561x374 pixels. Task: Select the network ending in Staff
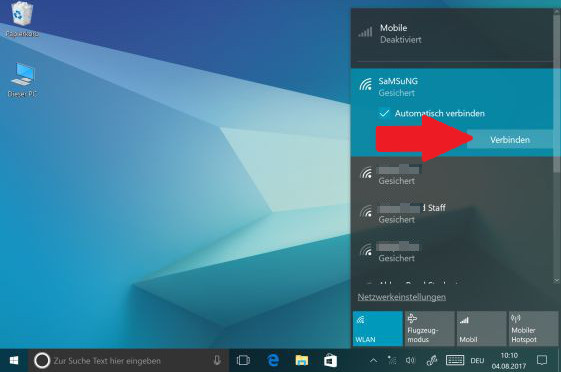click(452, 213)
